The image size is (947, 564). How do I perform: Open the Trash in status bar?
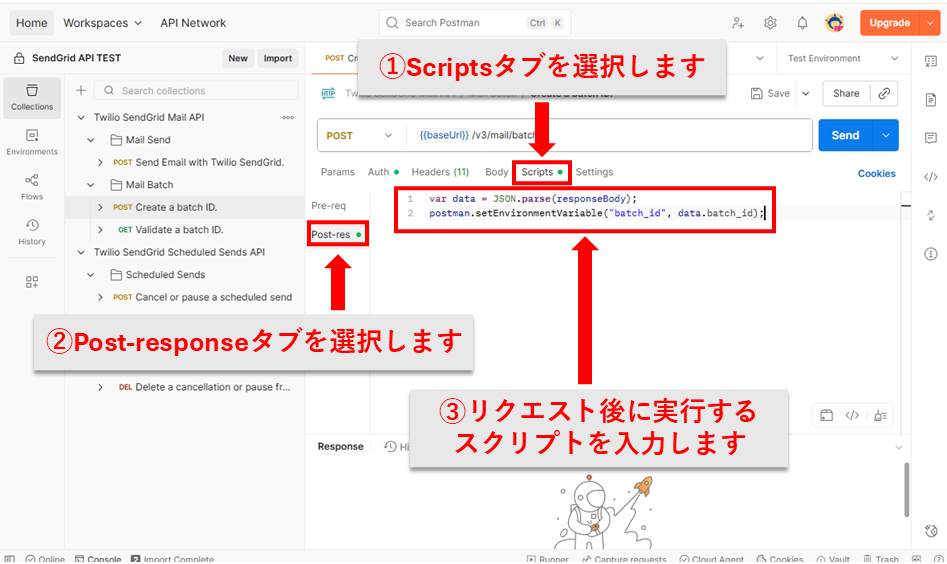click(881, 559)
